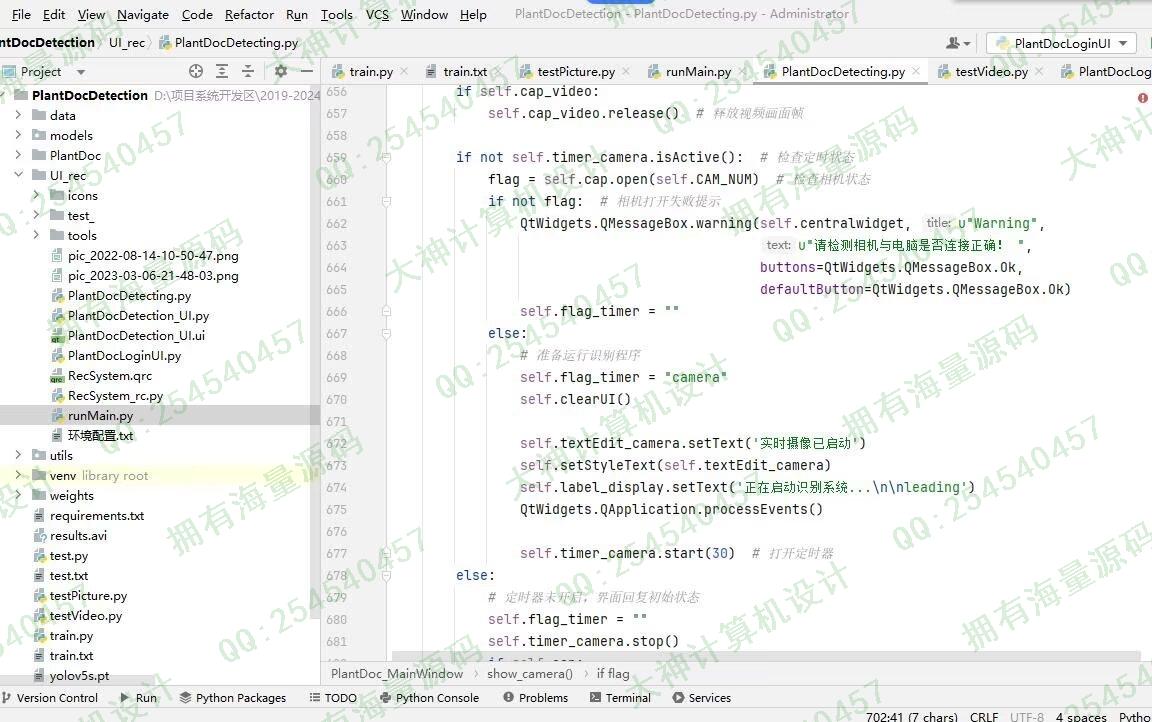The height and width of the screenshot is (722, 1152).
Task: Click the UTF-8 encoding status entry
Action: click(x=1026, y=717)
